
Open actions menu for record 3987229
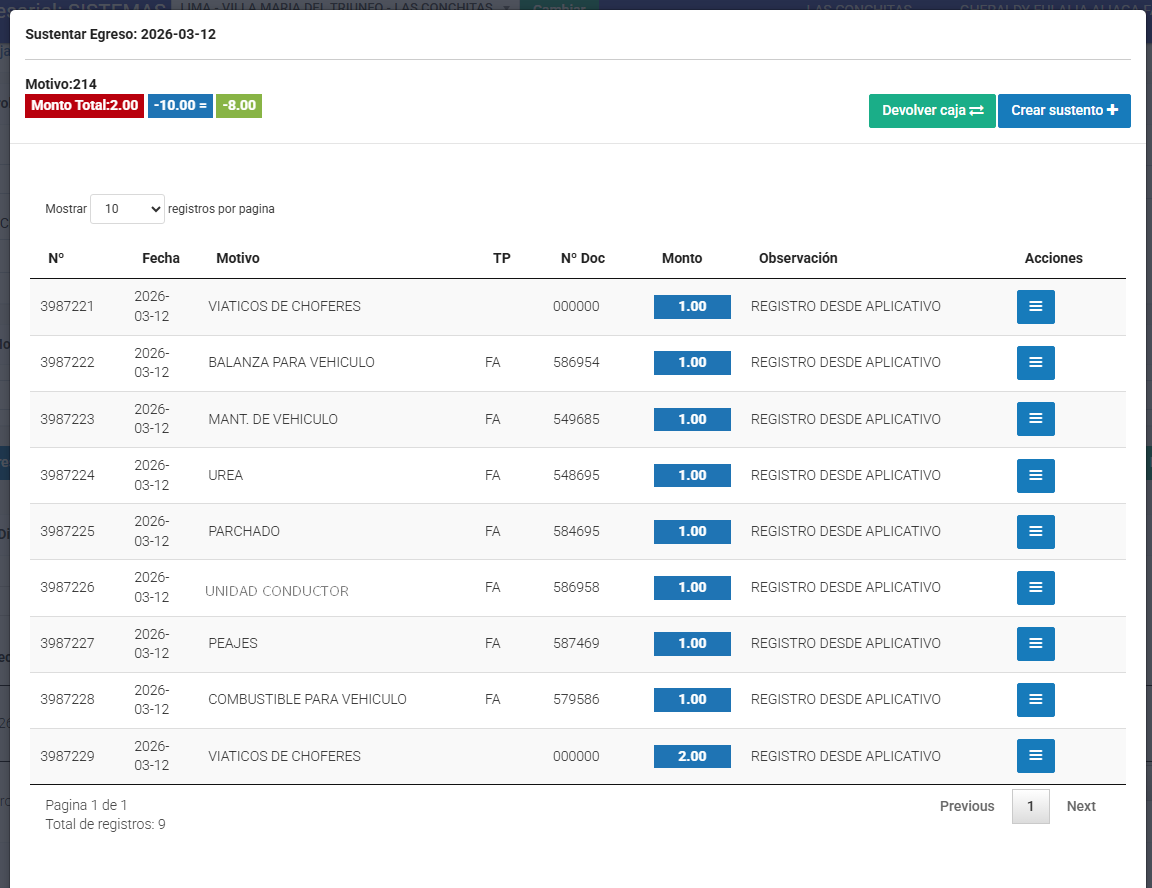(1035, 756)
